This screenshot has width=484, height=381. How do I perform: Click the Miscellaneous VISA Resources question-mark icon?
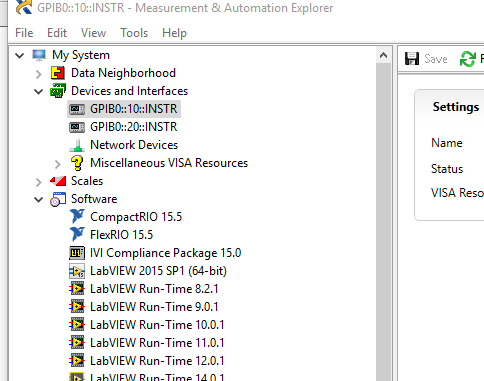[x=77, y=163]
